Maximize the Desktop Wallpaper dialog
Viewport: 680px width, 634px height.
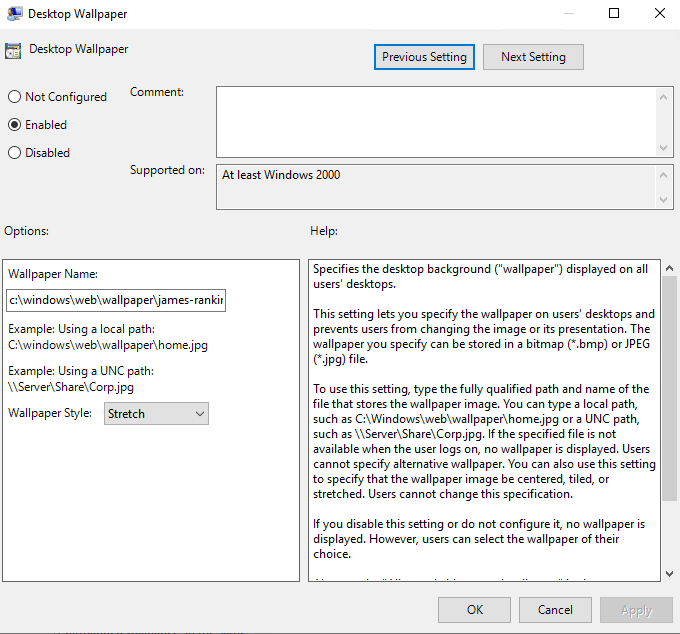614,14
